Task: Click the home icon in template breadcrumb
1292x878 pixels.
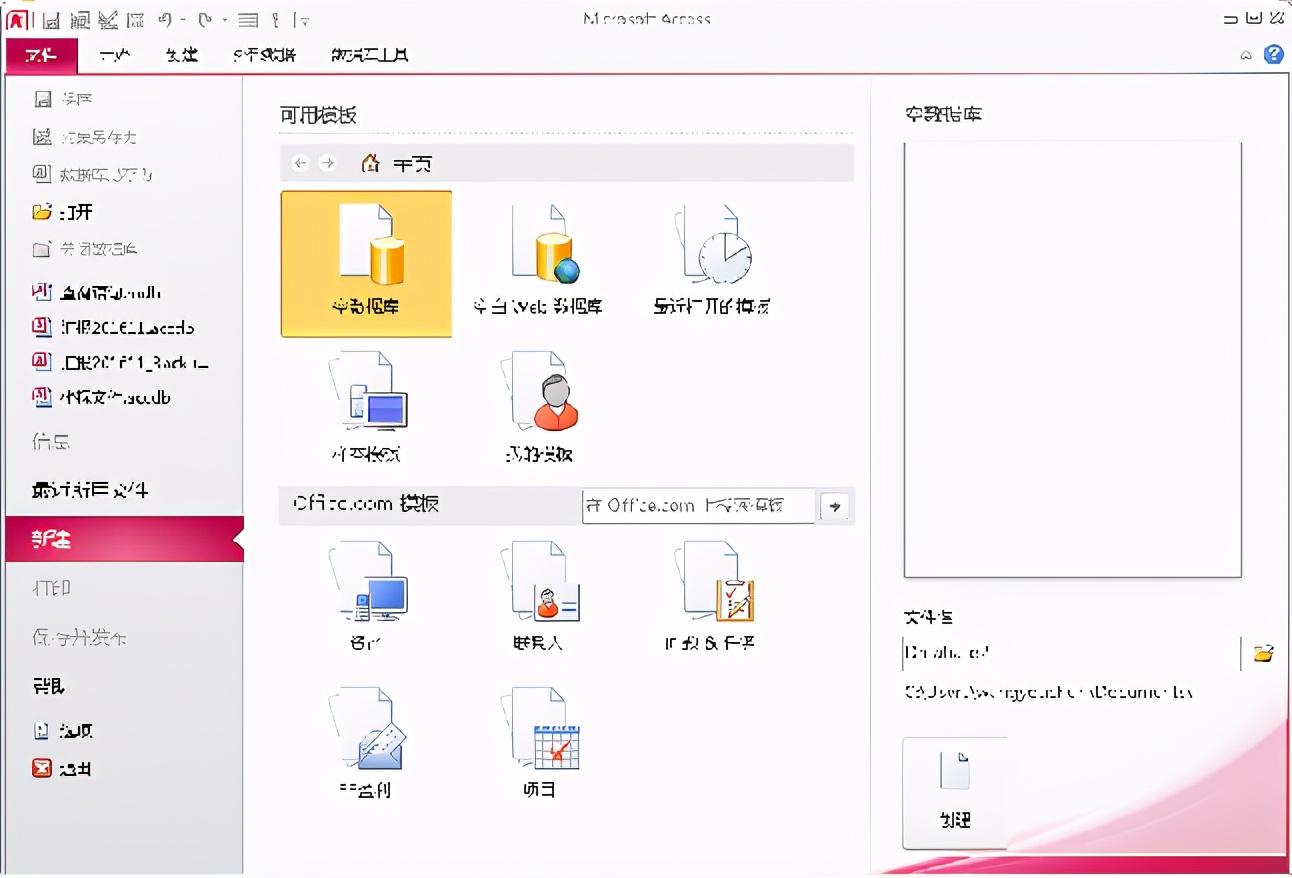Action: coord(369,163)
